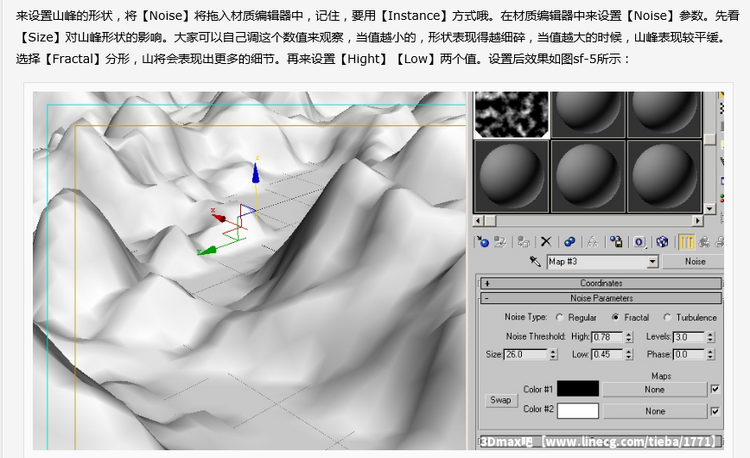Click the Make Unique icon
750x458 pixels.
click(592, 241)
